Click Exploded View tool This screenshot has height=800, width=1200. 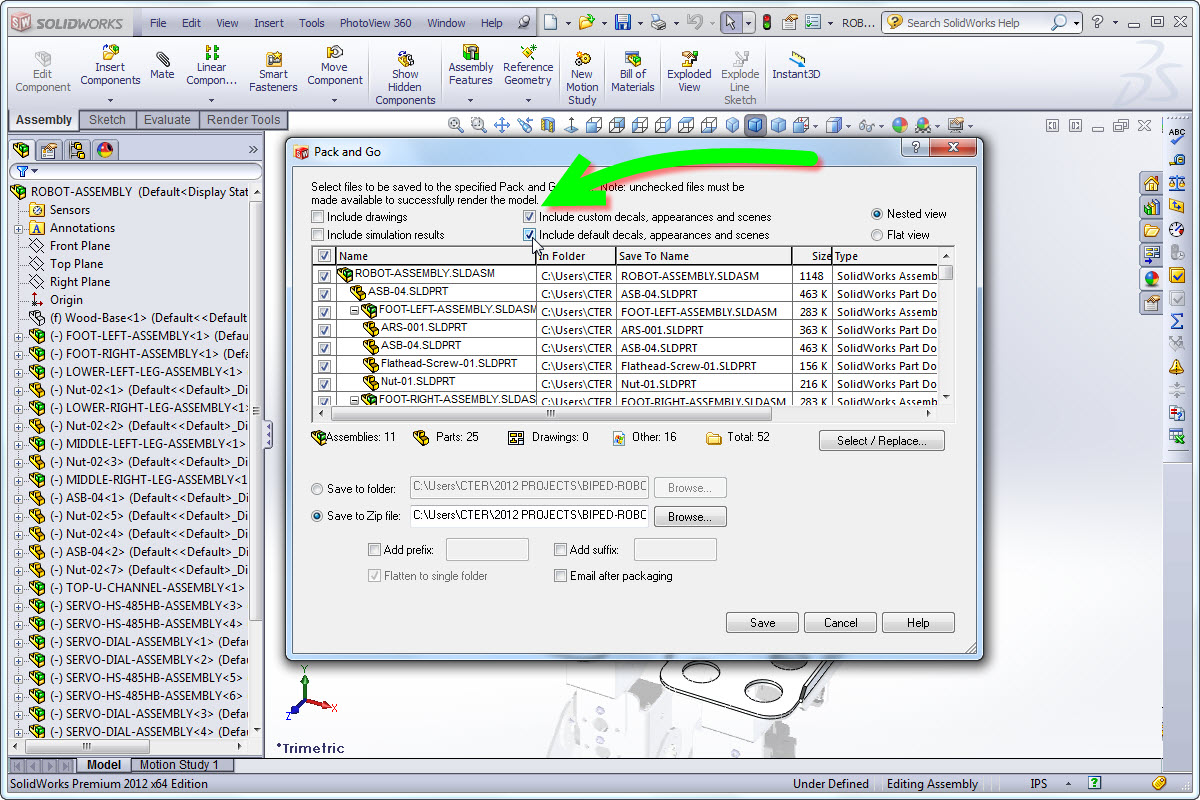689,72
